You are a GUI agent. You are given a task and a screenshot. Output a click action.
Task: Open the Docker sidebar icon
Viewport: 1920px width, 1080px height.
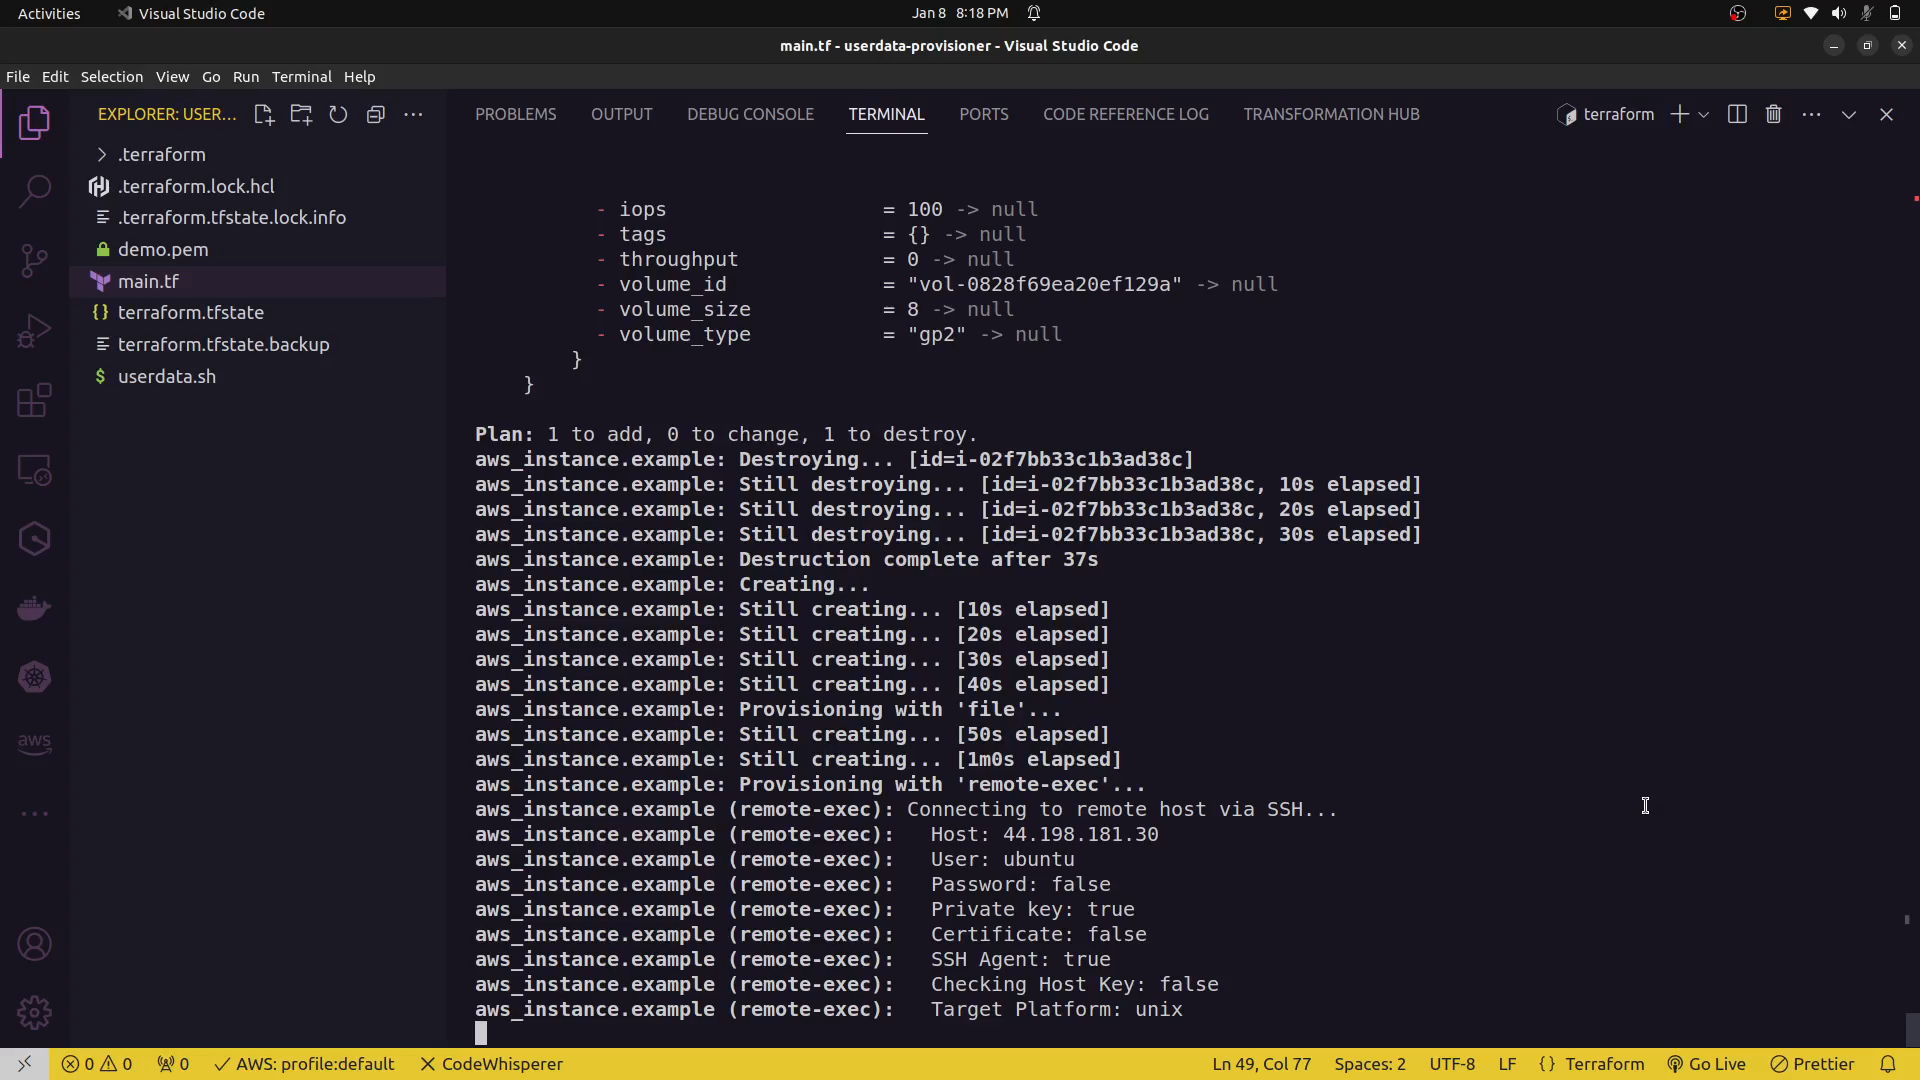(34, 608)
